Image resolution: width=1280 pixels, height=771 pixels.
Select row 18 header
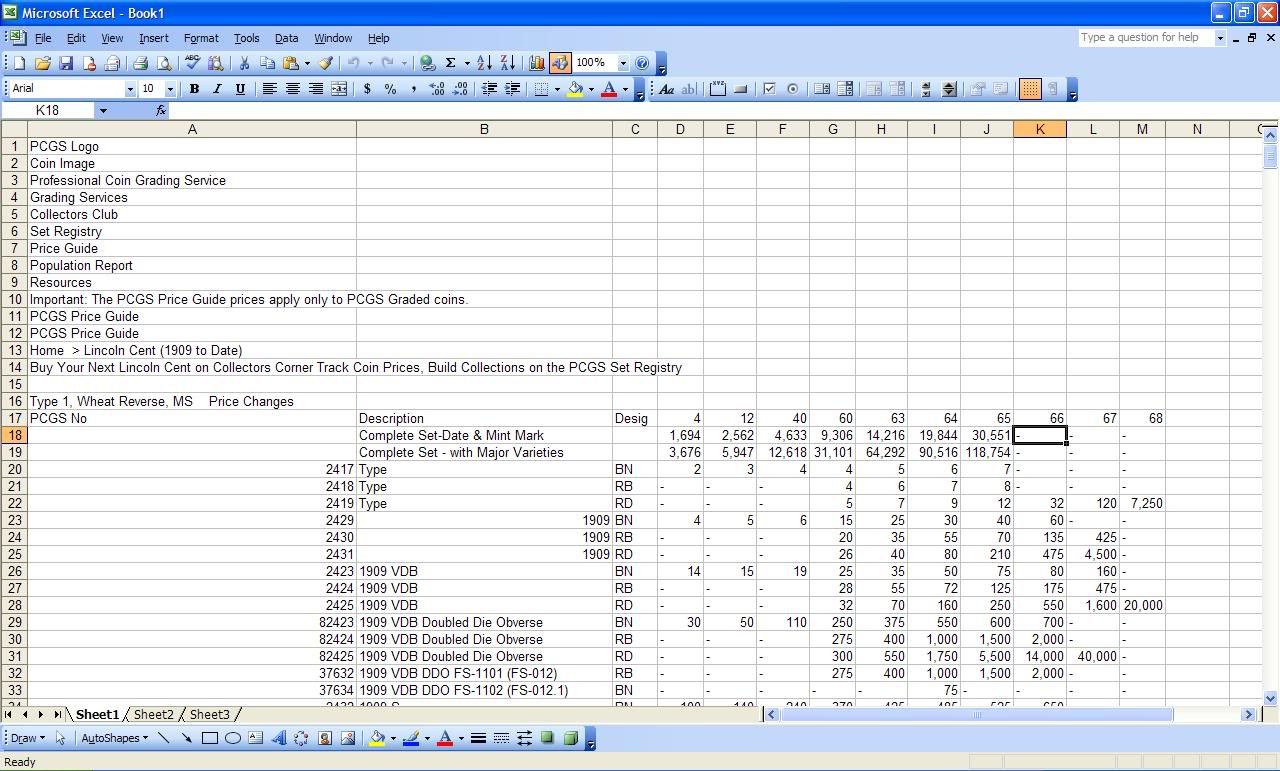click(14, 435)
